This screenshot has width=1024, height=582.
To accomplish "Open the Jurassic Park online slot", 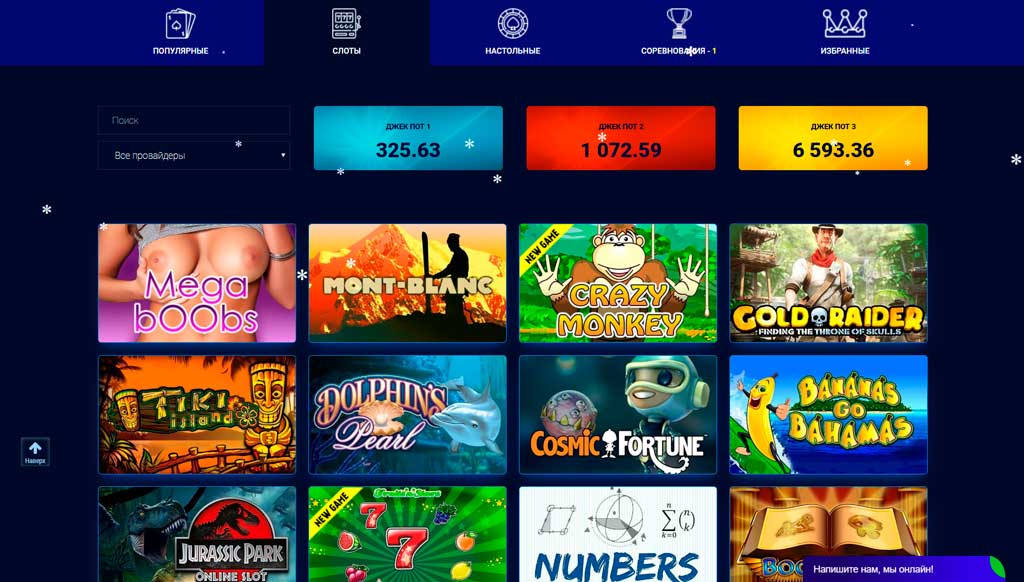I will pyautogui.click(x=197, y=534).
